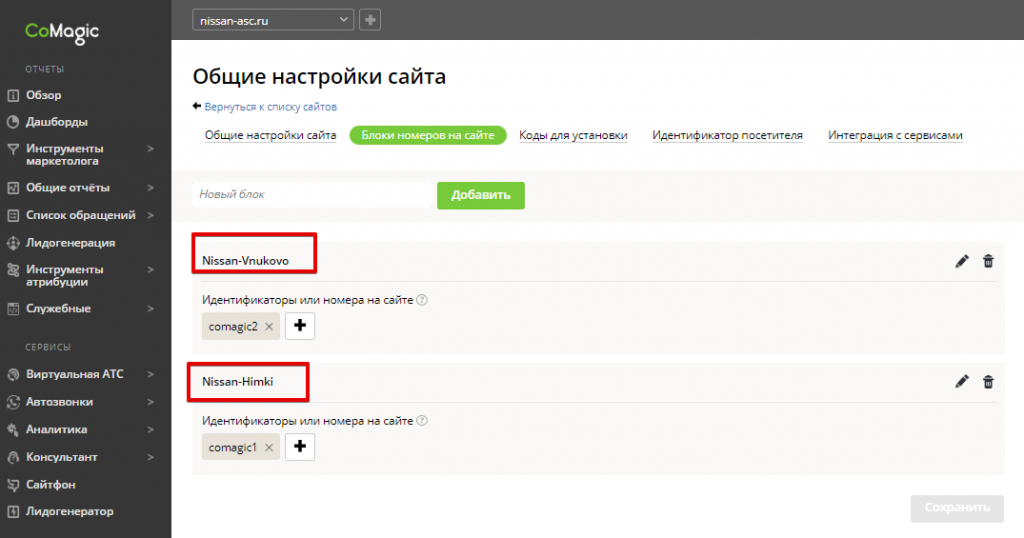This screenshot has width=1024, height=538.
Task: Switch to Коды для установки tab
Action: coord(573,135)
